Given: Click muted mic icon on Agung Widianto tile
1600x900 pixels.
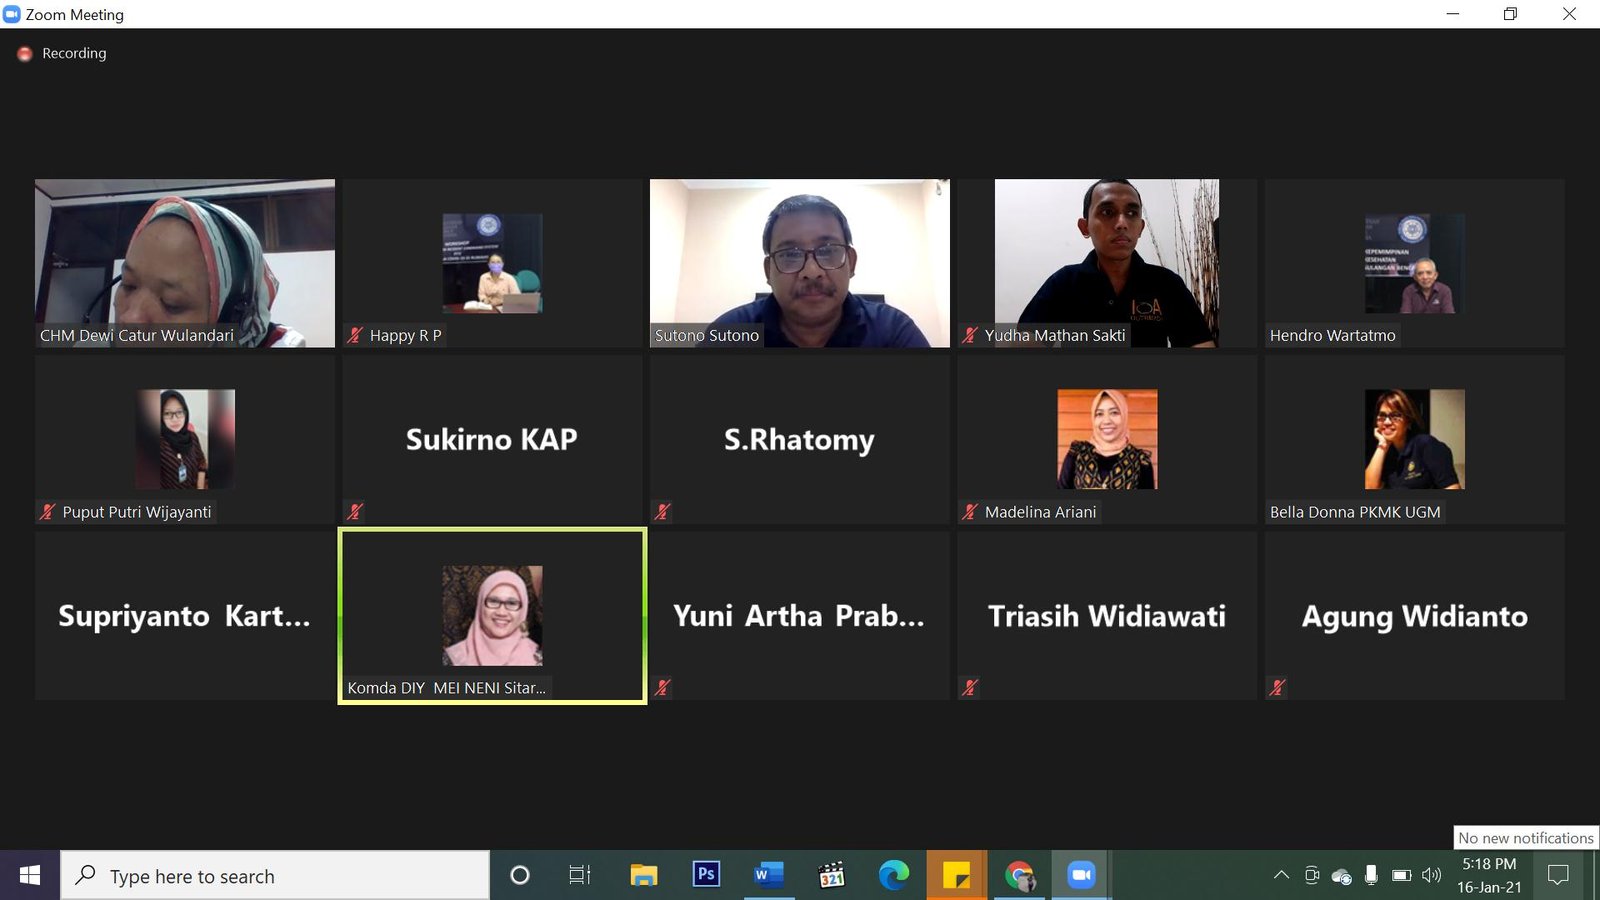Looking at the screenshot, I should pos(1277,688).
